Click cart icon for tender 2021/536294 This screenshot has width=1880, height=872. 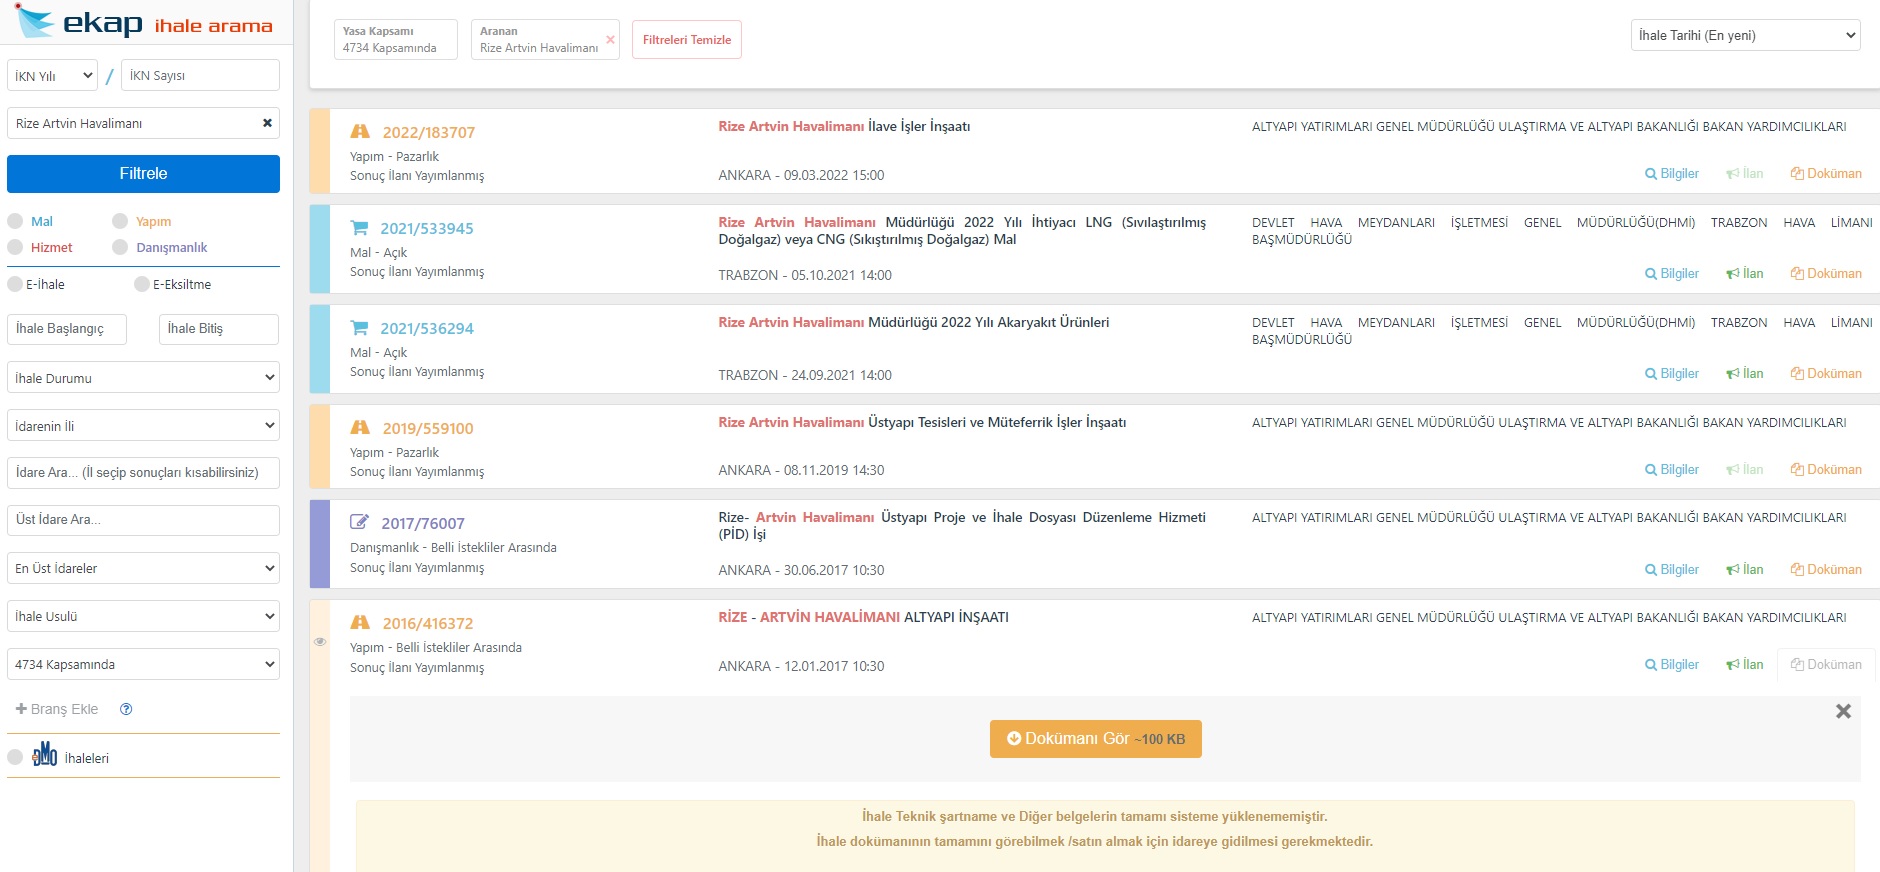pos(359,327)
